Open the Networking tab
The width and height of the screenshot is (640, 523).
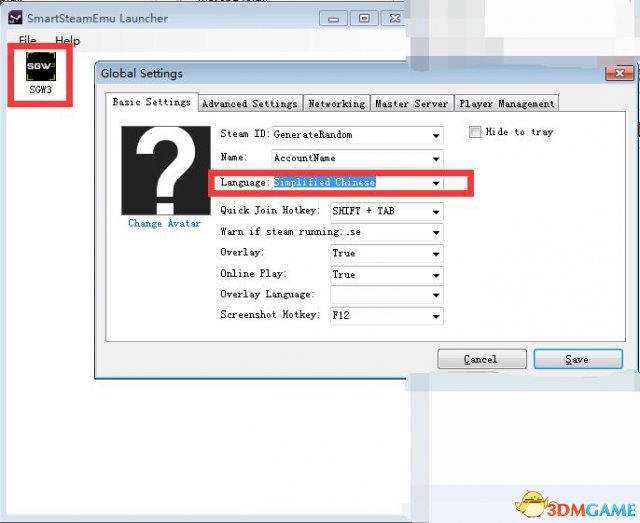tap(336, 103)
